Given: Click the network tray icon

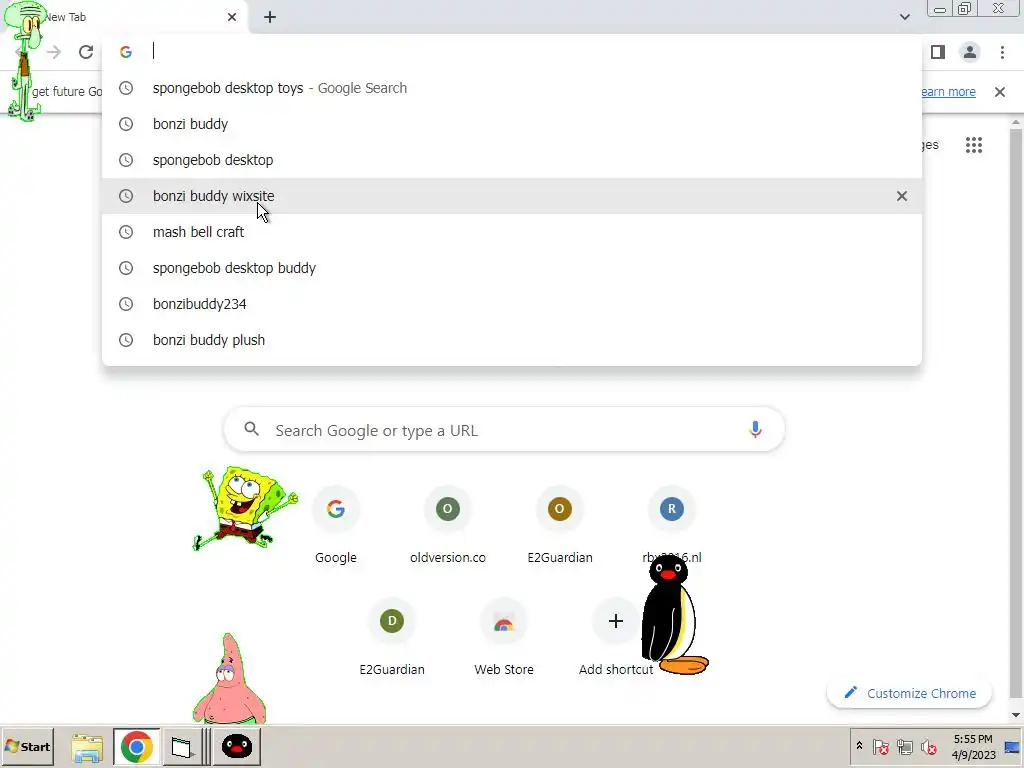Looking at the screenshot, I should pyautogui.click(x=904, y=746).
